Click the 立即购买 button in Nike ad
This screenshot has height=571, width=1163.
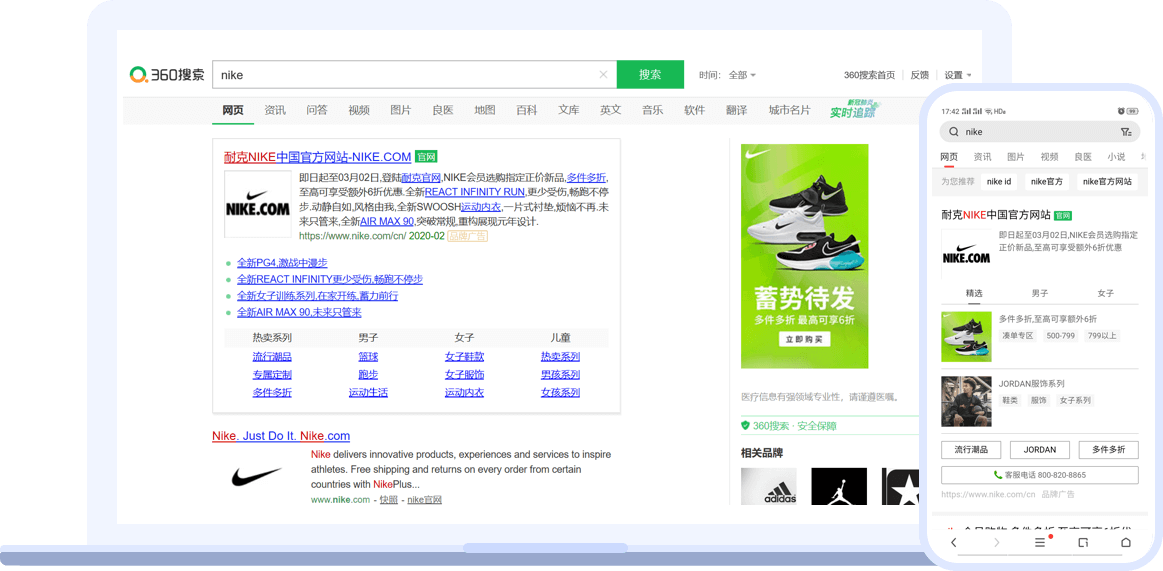click(x=805, y=340)
